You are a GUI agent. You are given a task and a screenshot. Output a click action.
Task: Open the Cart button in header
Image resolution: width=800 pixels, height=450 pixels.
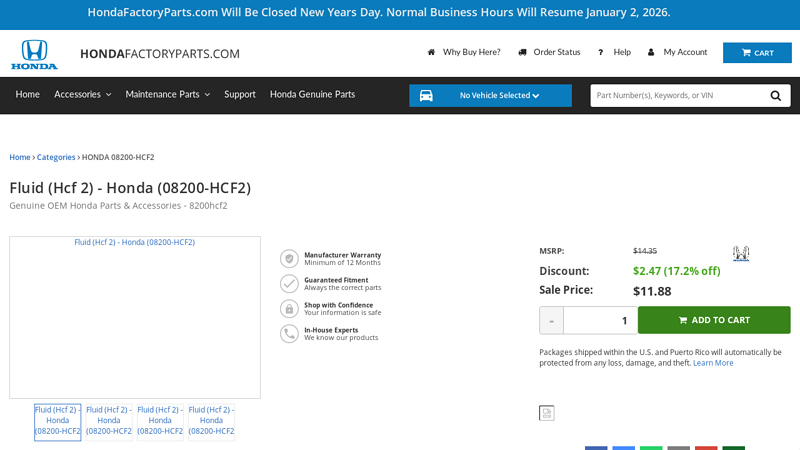click(x=757, y=53)
